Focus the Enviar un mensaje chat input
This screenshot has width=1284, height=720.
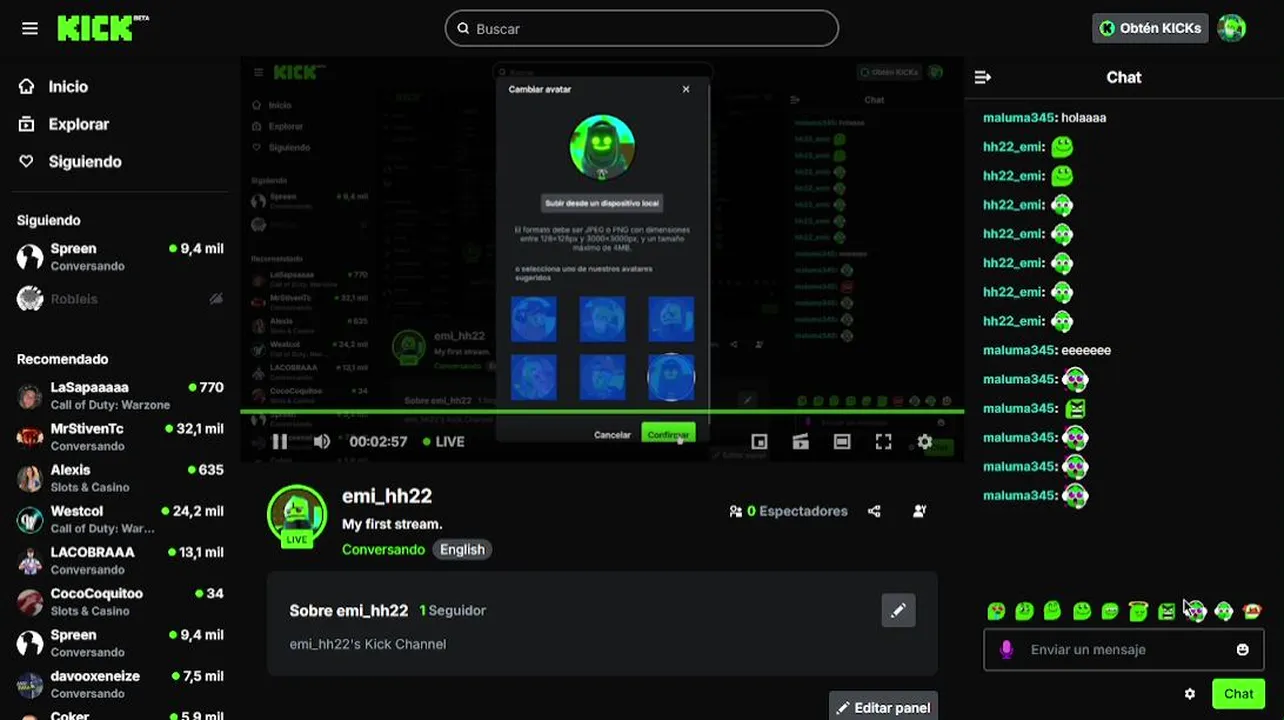(1124, 650)
